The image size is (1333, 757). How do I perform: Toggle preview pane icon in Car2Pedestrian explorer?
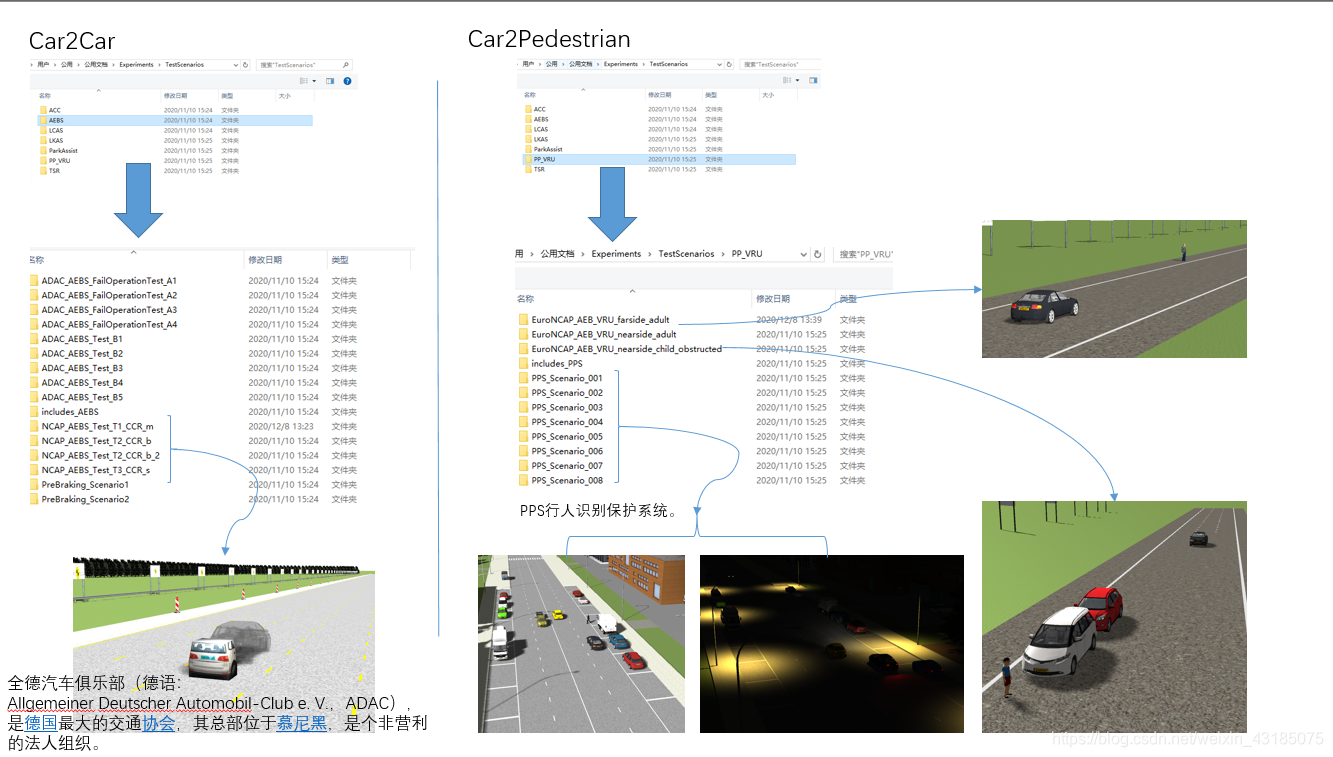point(813,80)
